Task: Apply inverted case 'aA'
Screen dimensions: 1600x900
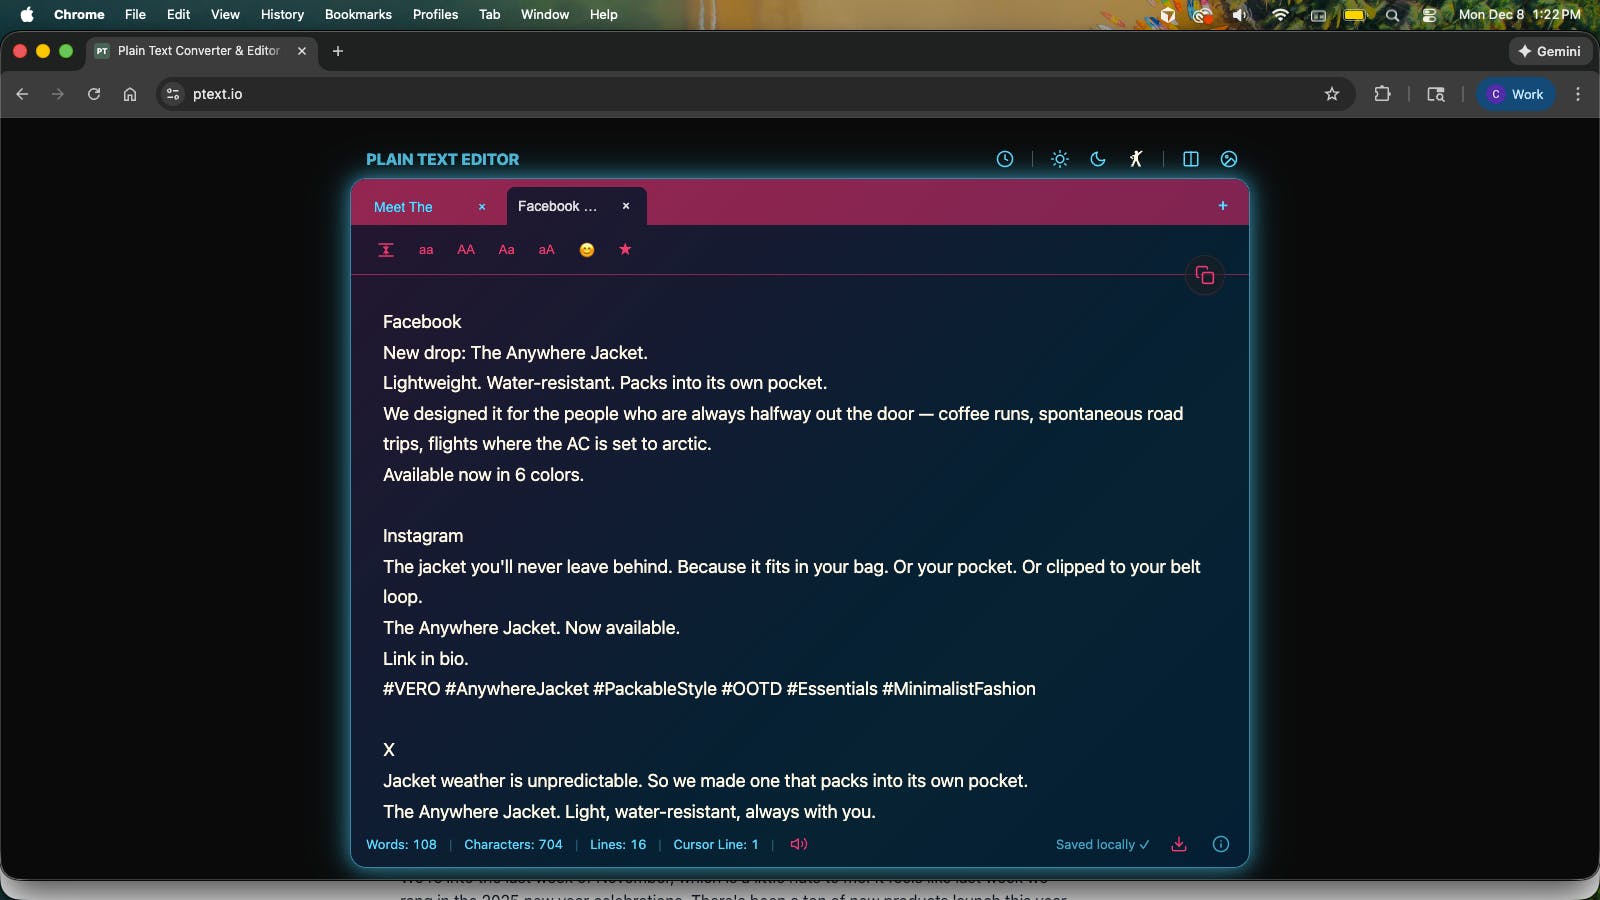Action: pyautogui.click(x=547, y=250)
